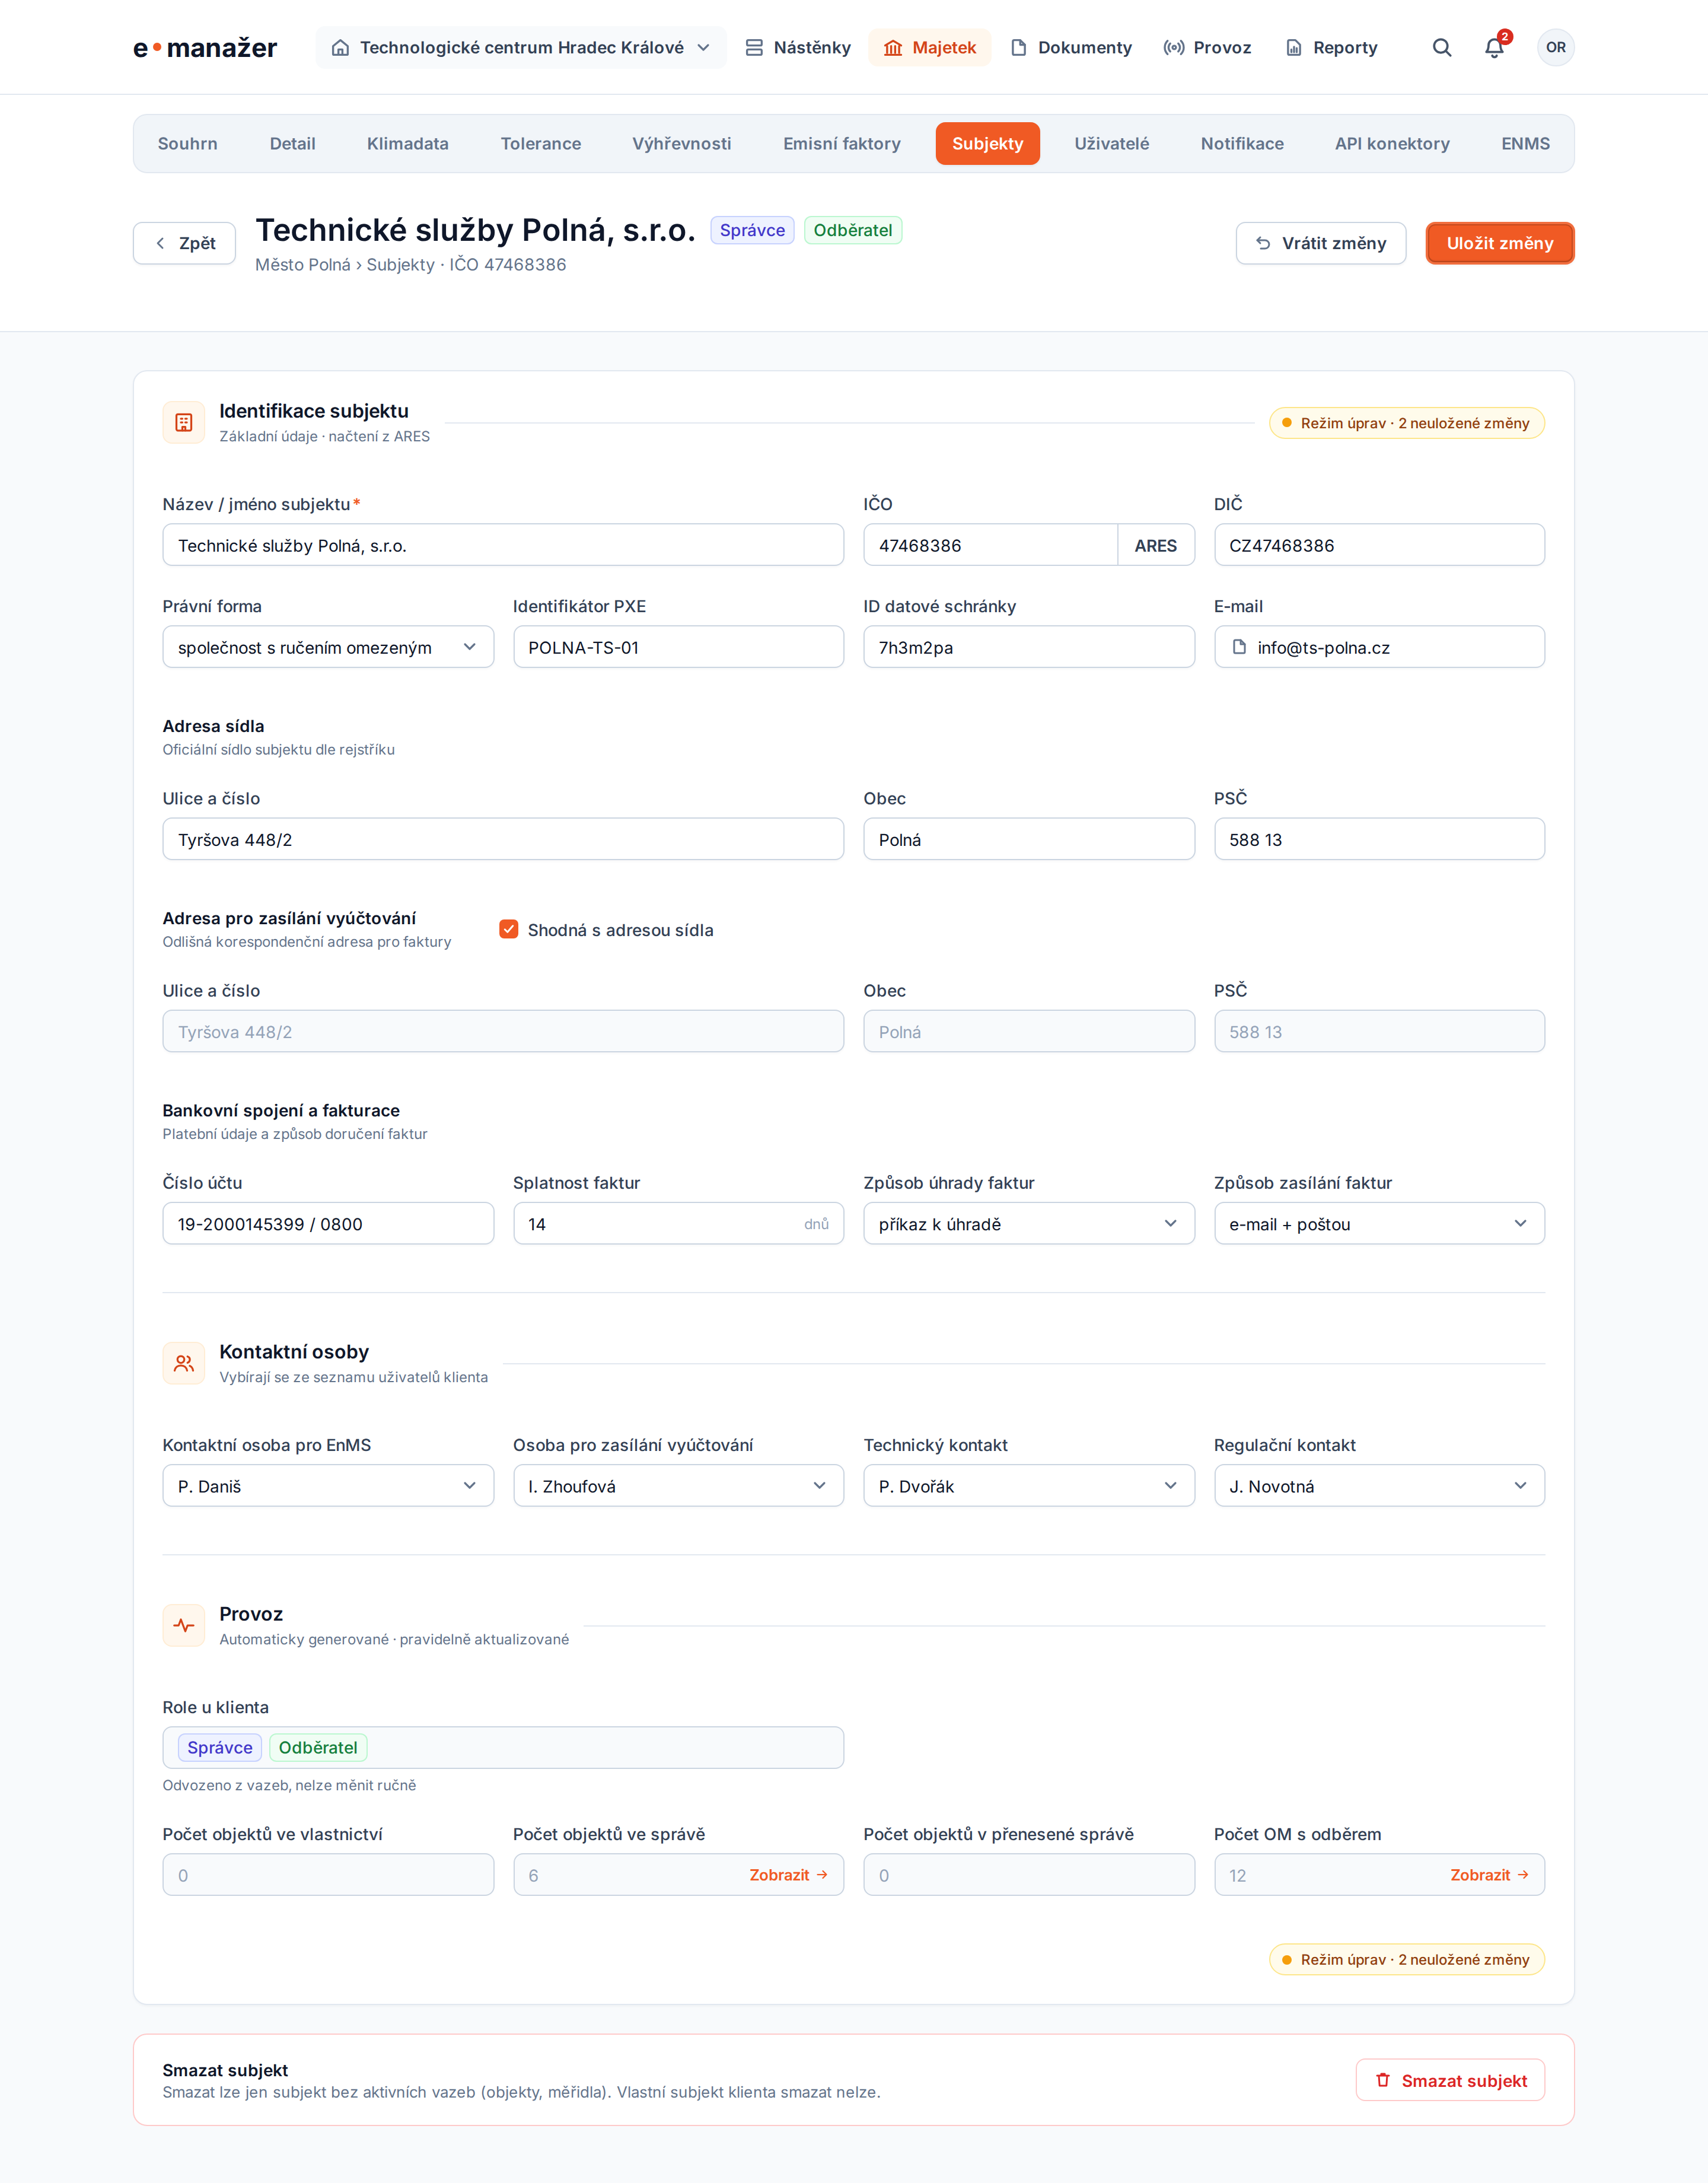Open notifications bell icon
Viewport: 1708px width, 2183px height.
(1494, 47)
